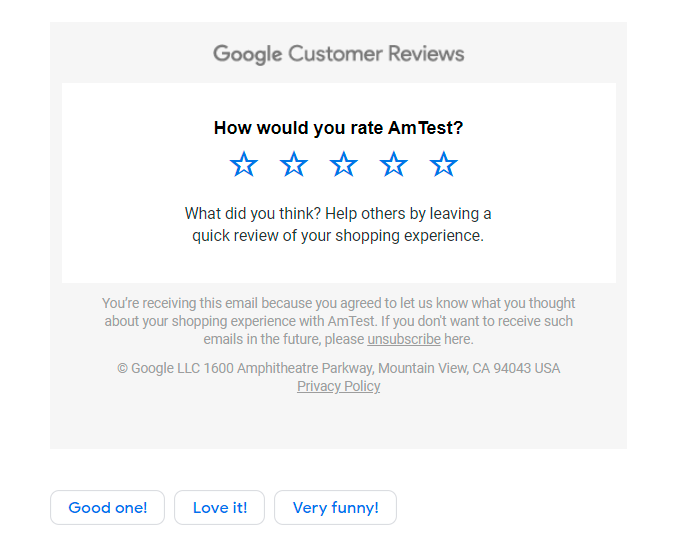Click the "Customer Reviews" header text
This screenshot has height=545, width=682.
[376, 54]
